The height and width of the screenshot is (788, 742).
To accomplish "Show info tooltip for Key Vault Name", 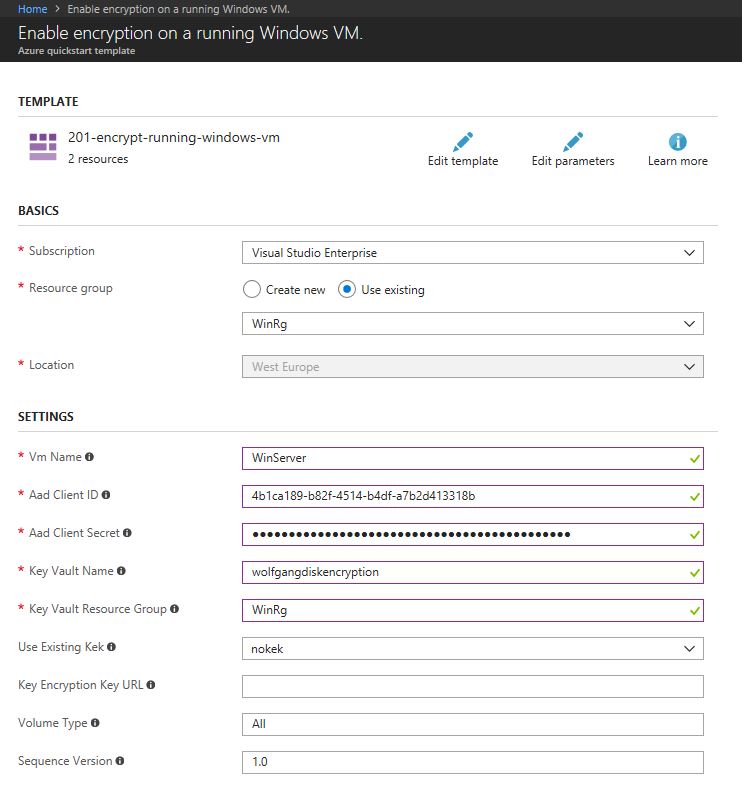I will [x=121, y=571].
